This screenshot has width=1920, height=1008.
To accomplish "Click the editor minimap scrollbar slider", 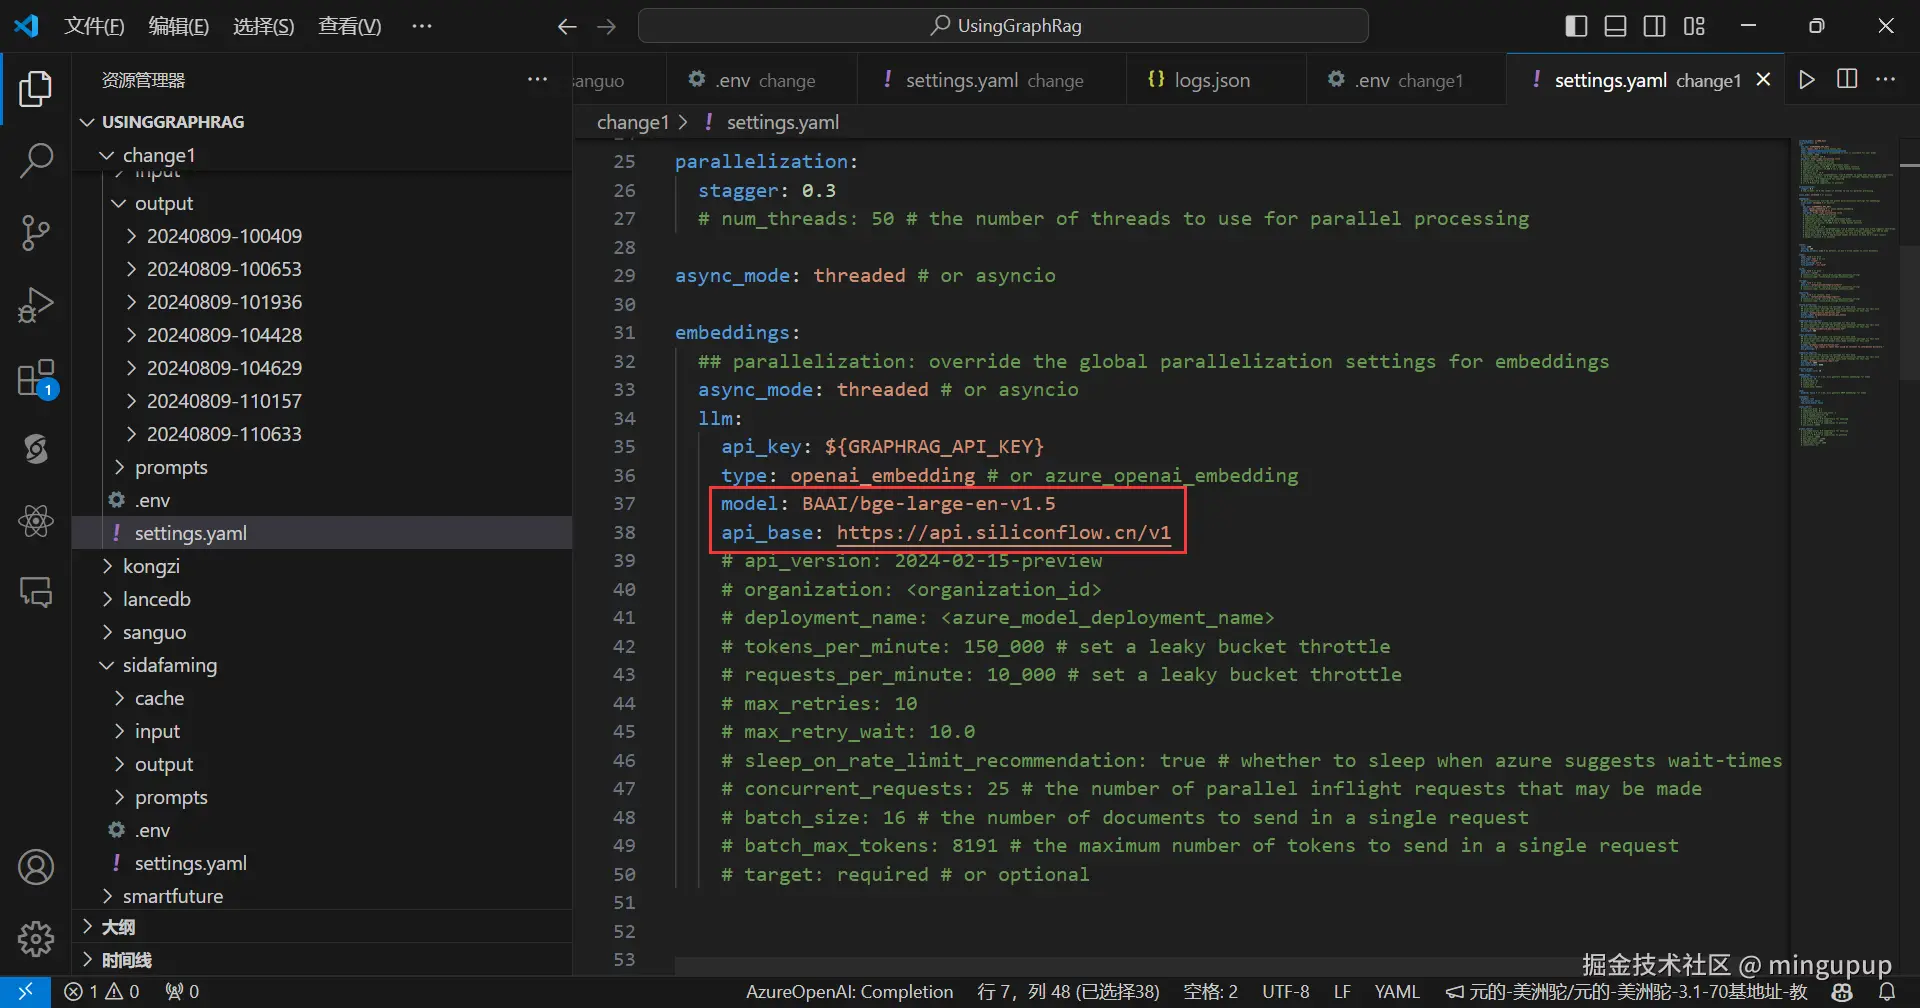I will [x=1908, y=310].
